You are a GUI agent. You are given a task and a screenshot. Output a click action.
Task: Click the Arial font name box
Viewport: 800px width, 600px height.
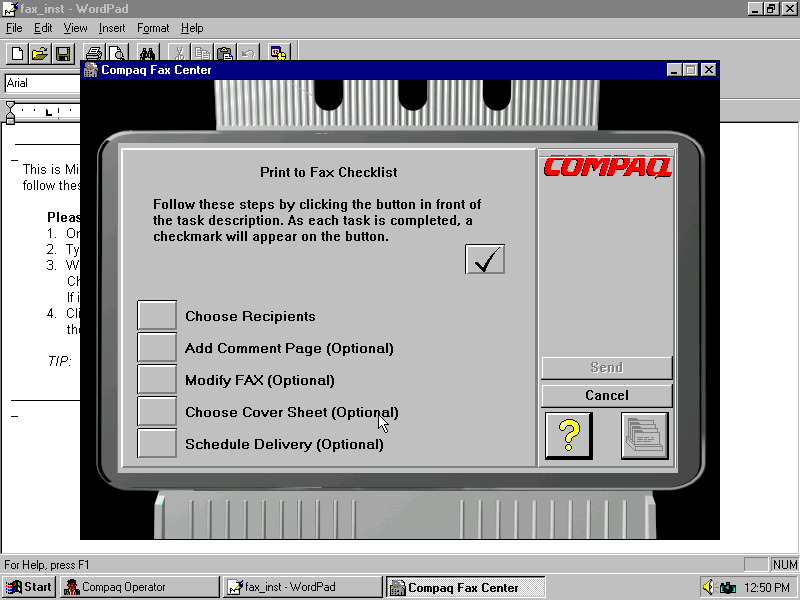43,83
